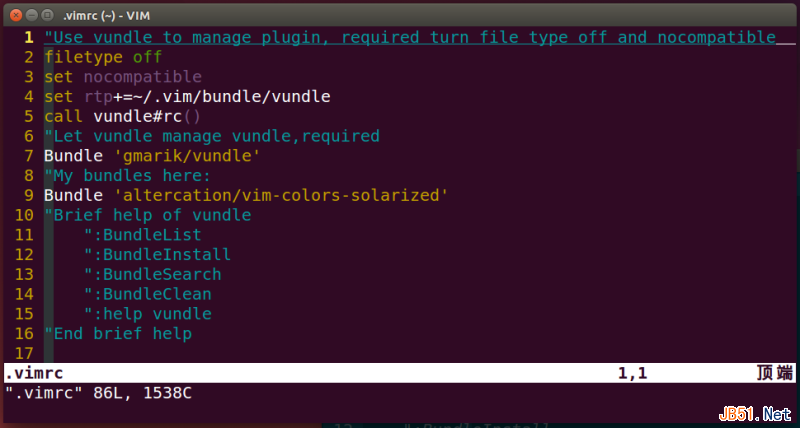800x428 pixels.
Task: Click the ':BundleInstall' comment on line 12
Action: tap(157, 255)
